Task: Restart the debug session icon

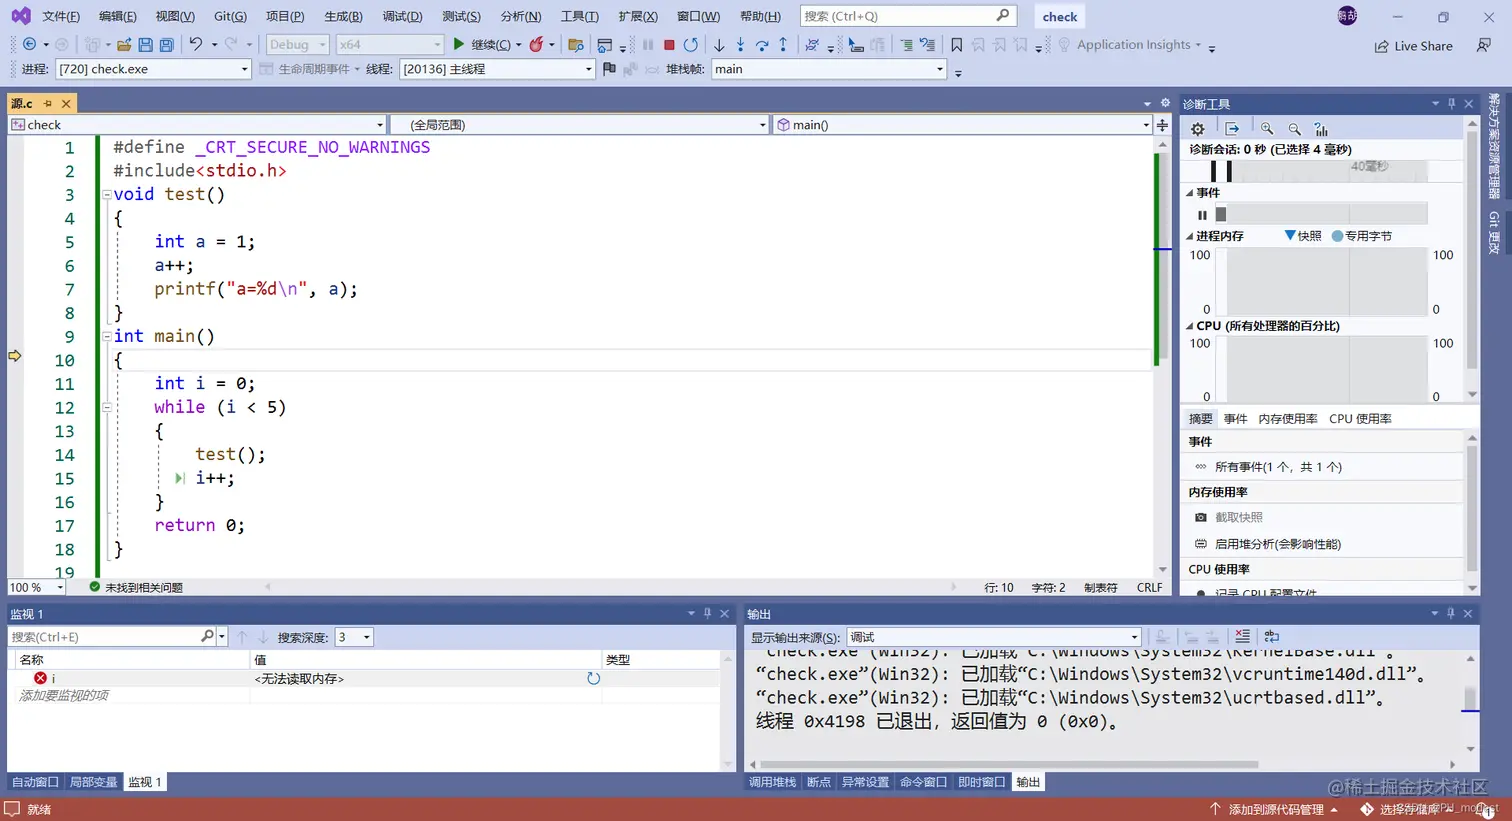Action: tap(691, 44)
